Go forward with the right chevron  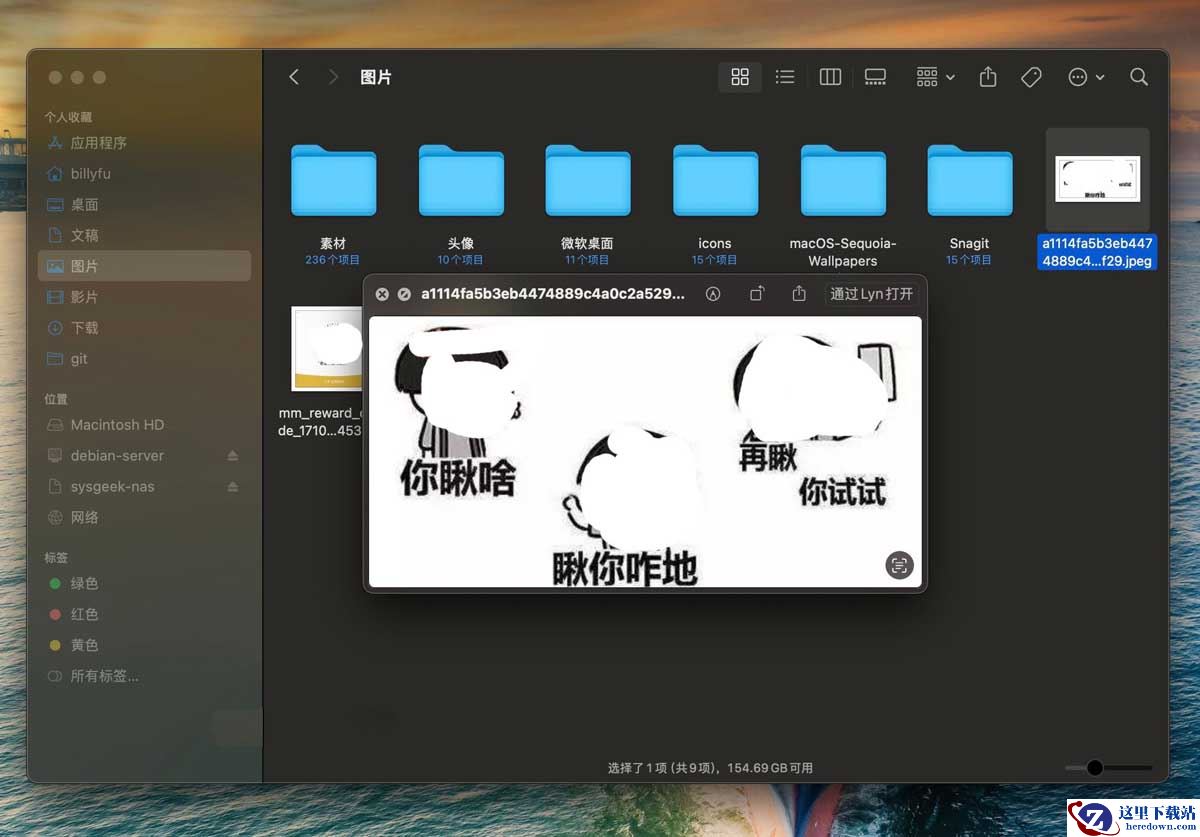(x=333, y=77)
